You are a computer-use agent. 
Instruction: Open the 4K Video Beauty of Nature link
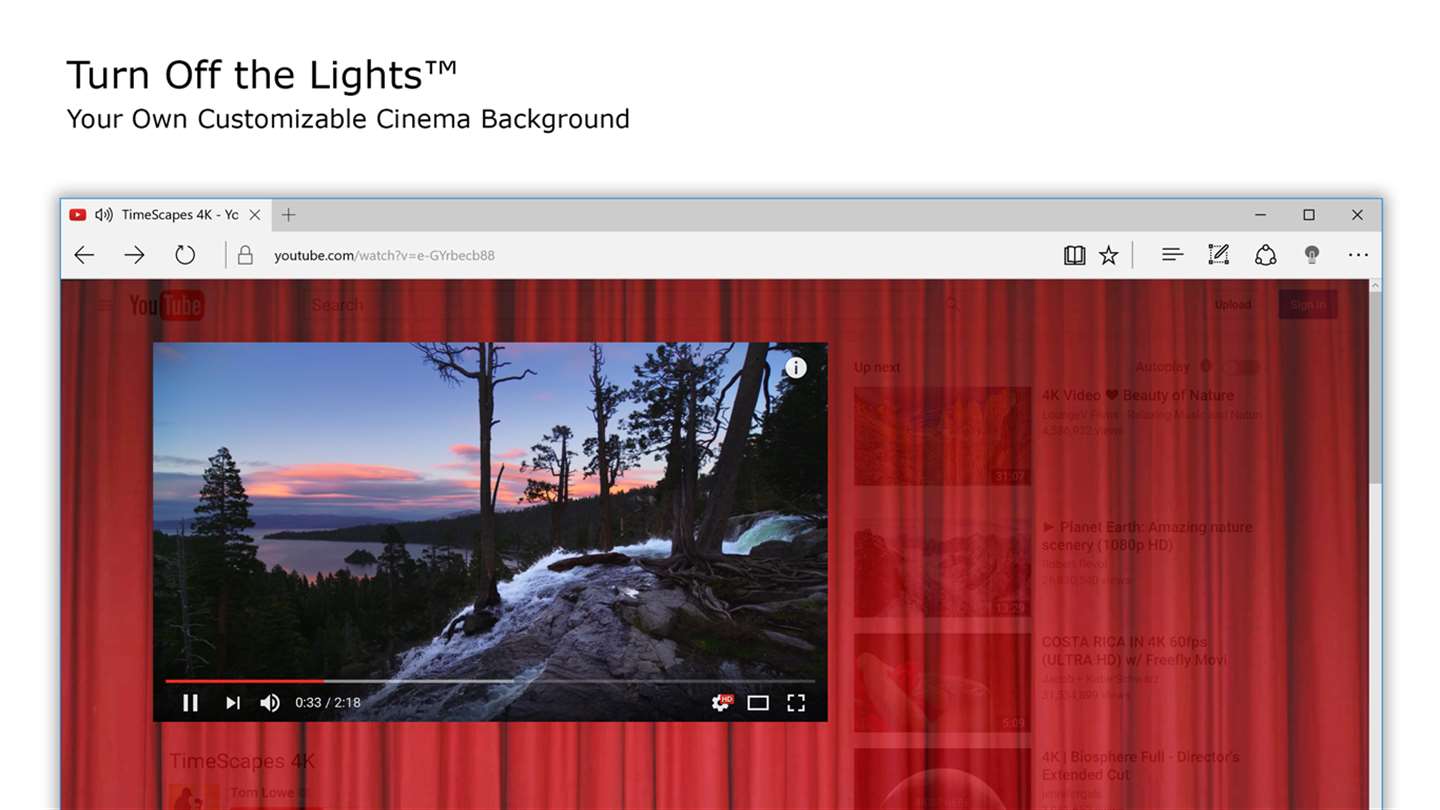(x=1138, y=395)
